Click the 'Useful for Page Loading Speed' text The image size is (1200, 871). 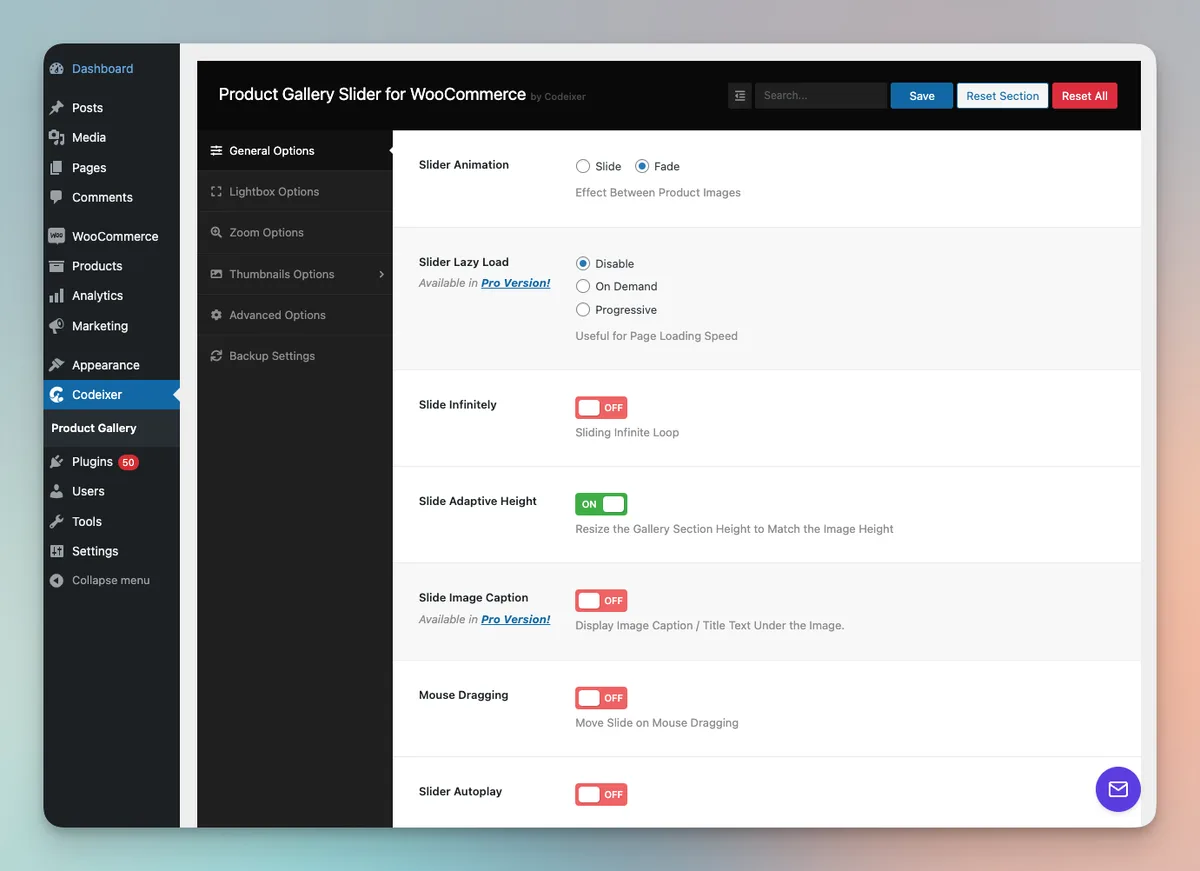pyautogui.click(x=656, y=336)
